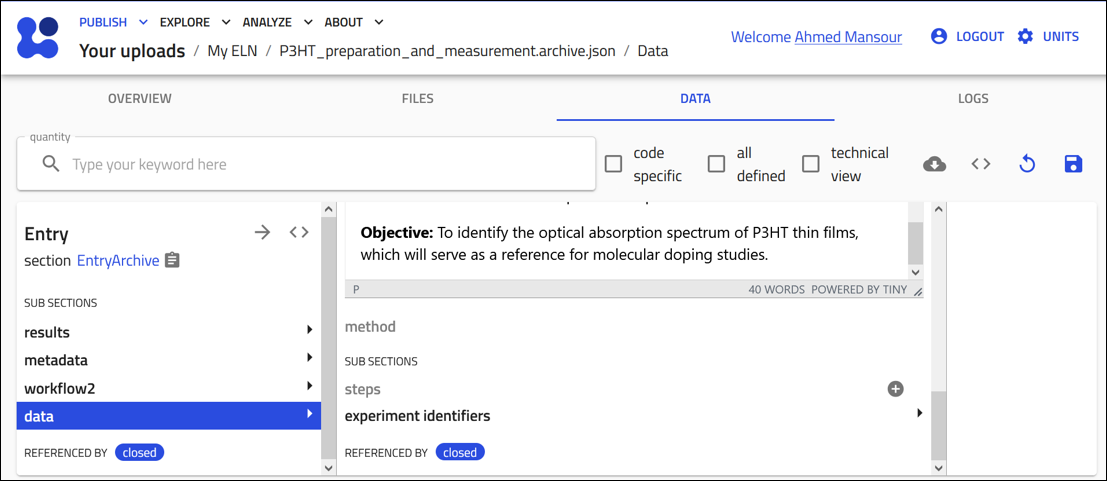Click the rich text editor vertical scrollbar

pos(915,242)
